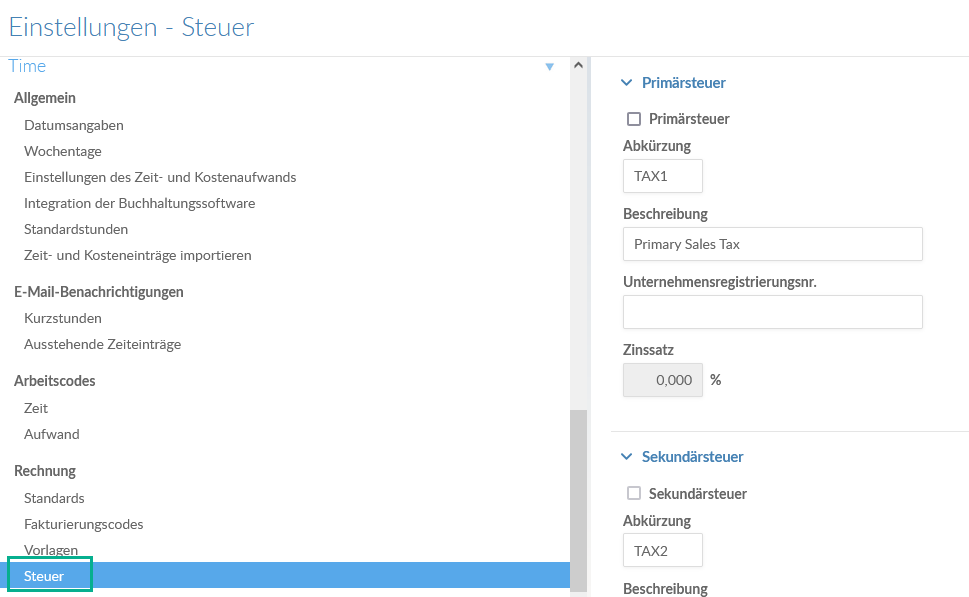This screenshot has height=597, width=969.
Task: Click the Time section heading
Action: (27, 66)
